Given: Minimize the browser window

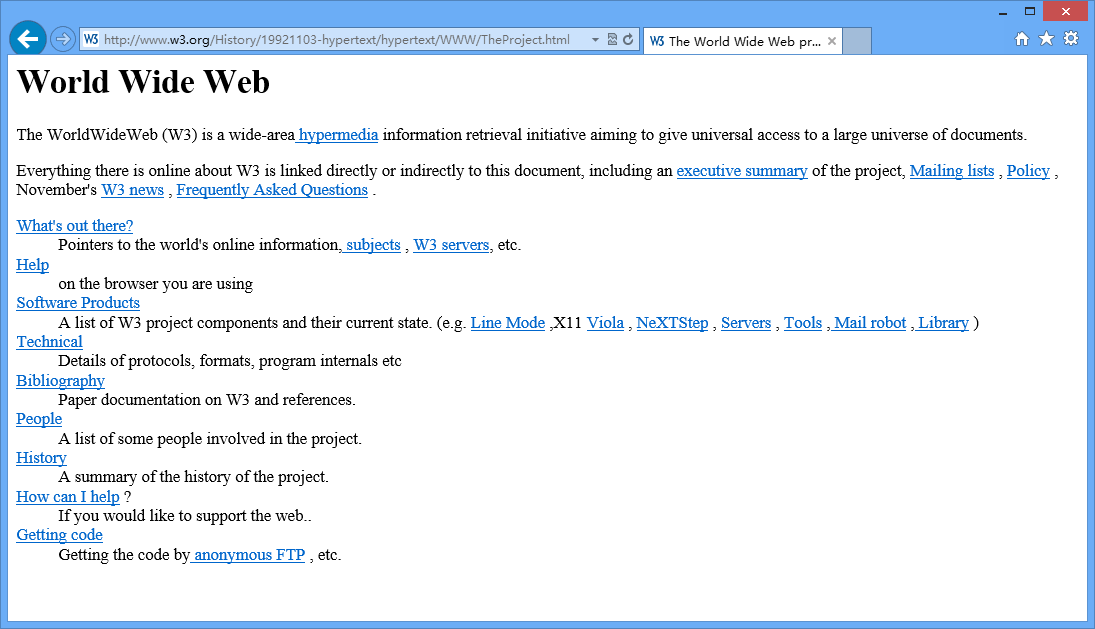Looking at the screenshot, I should point(1003,12).
